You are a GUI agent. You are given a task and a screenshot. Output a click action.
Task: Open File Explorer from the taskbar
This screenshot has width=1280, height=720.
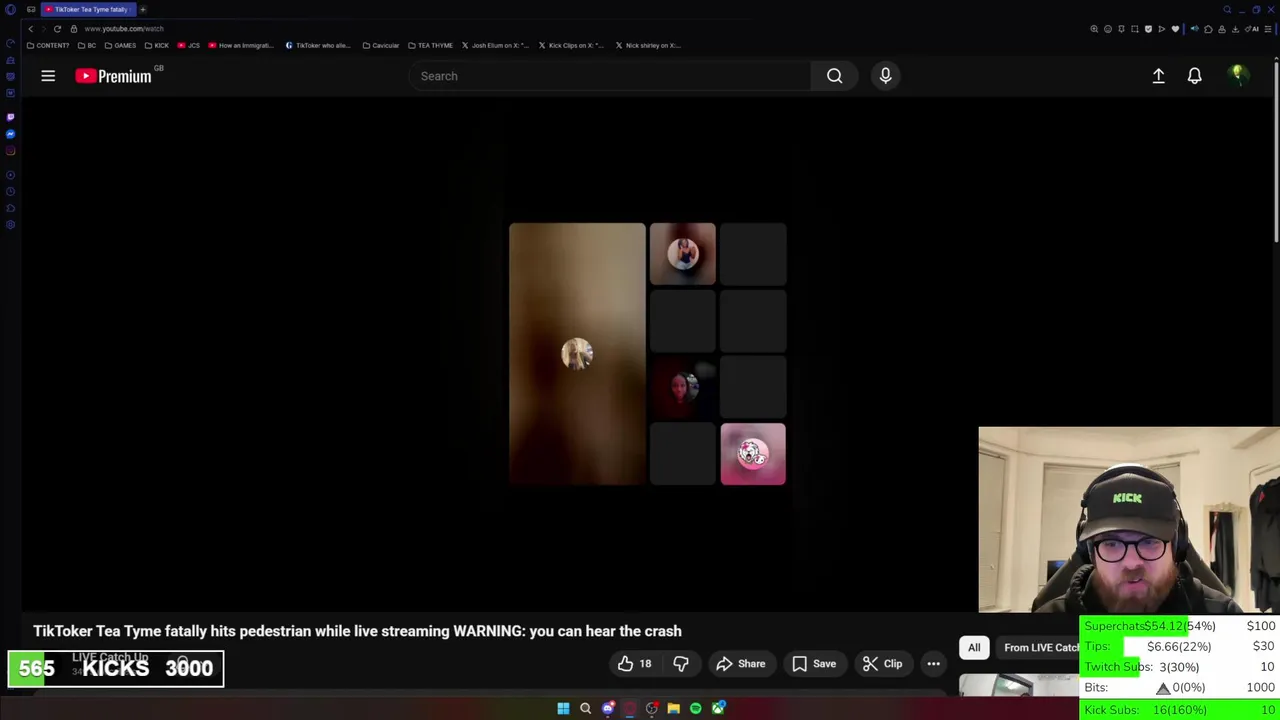(x=673, y=709)
